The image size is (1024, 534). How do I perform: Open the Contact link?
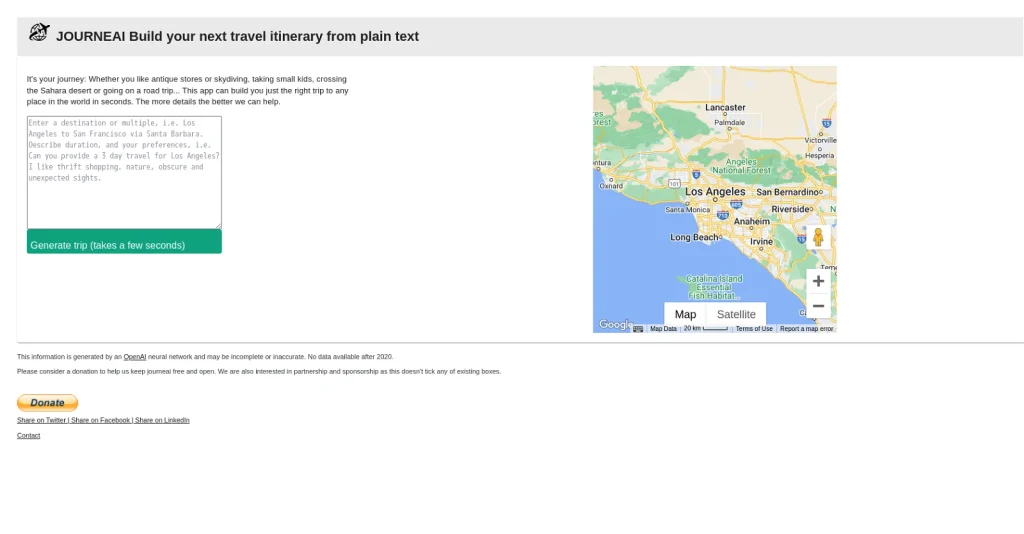pos(29,436)
